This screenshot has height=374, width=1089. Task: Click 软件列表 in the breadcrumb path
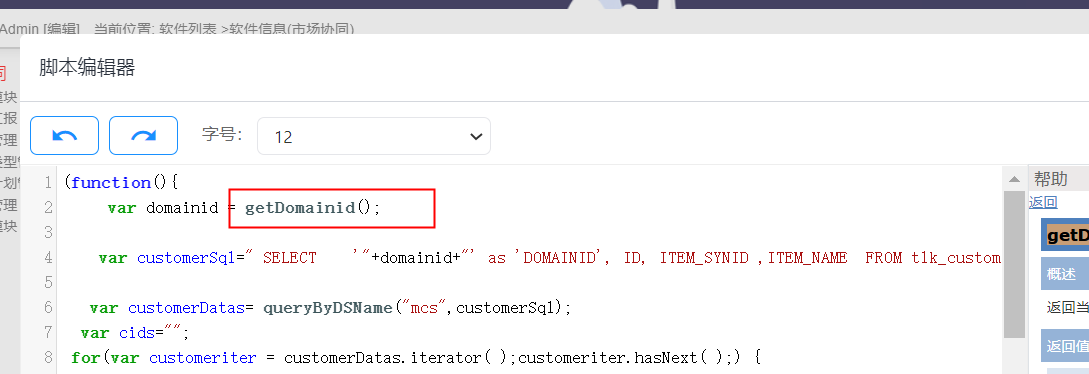coord(188,29)
